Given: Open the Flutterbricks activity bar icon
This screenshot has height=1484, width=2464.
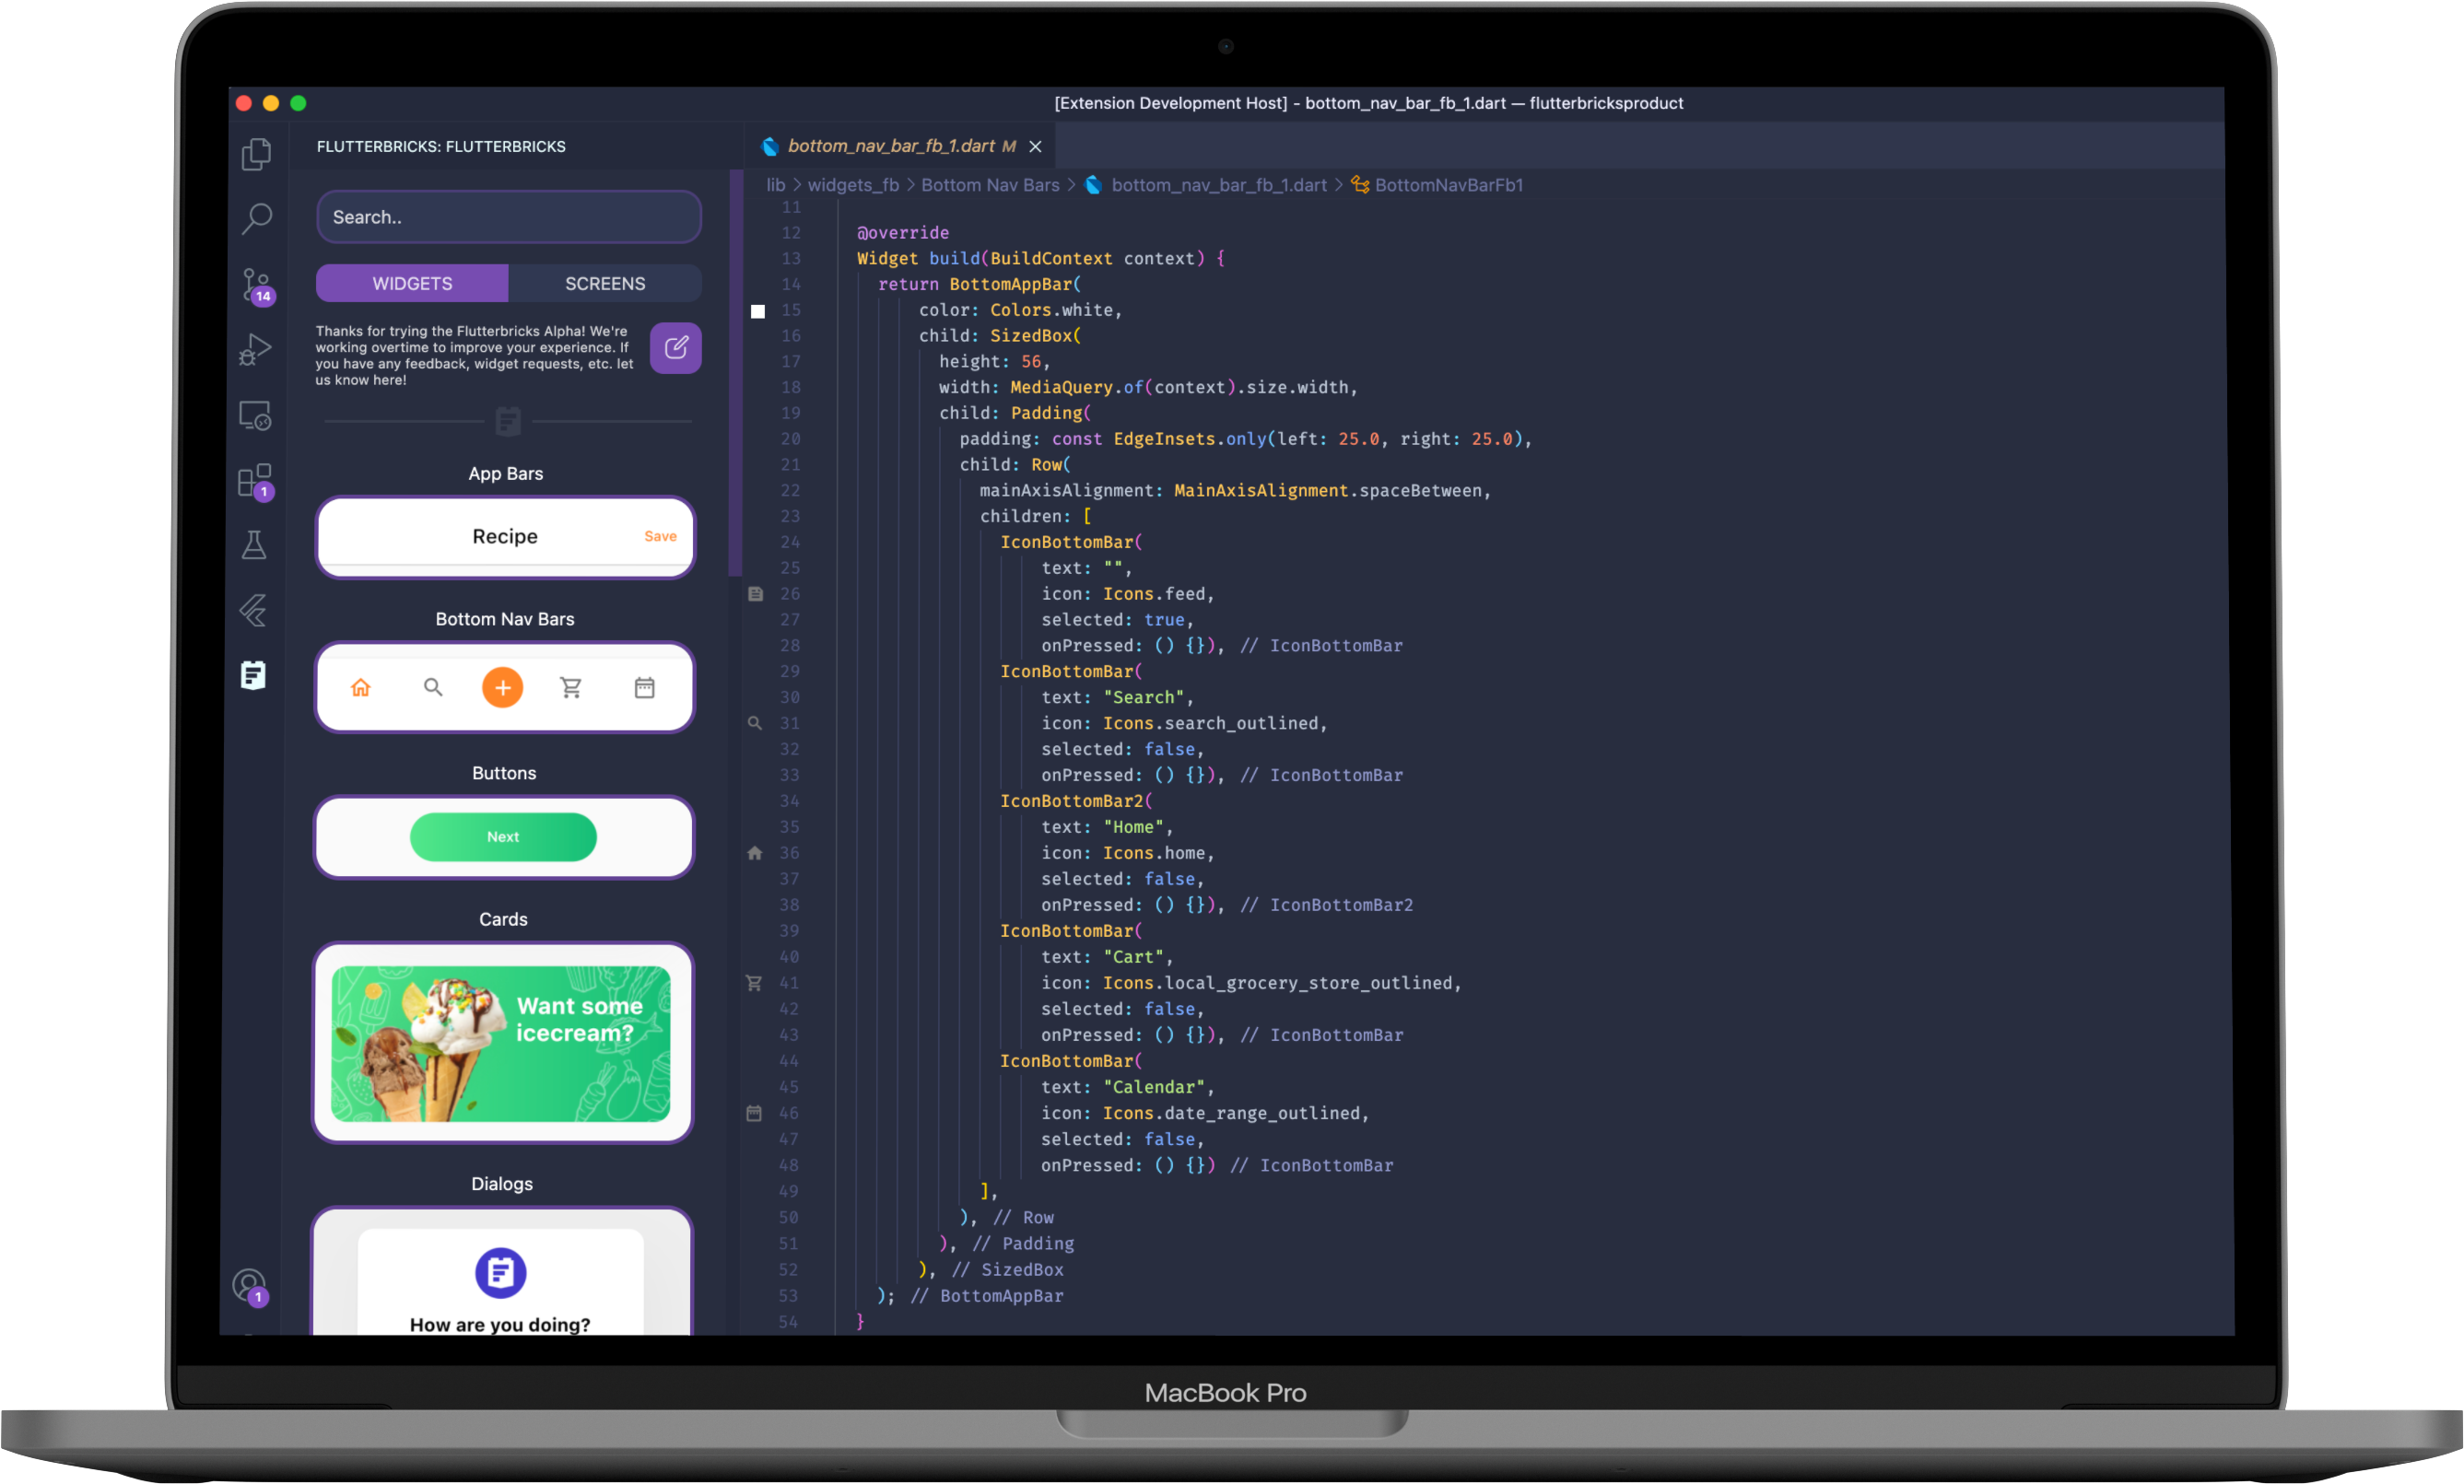Looking at the screenshot, I should coord(253,675).
